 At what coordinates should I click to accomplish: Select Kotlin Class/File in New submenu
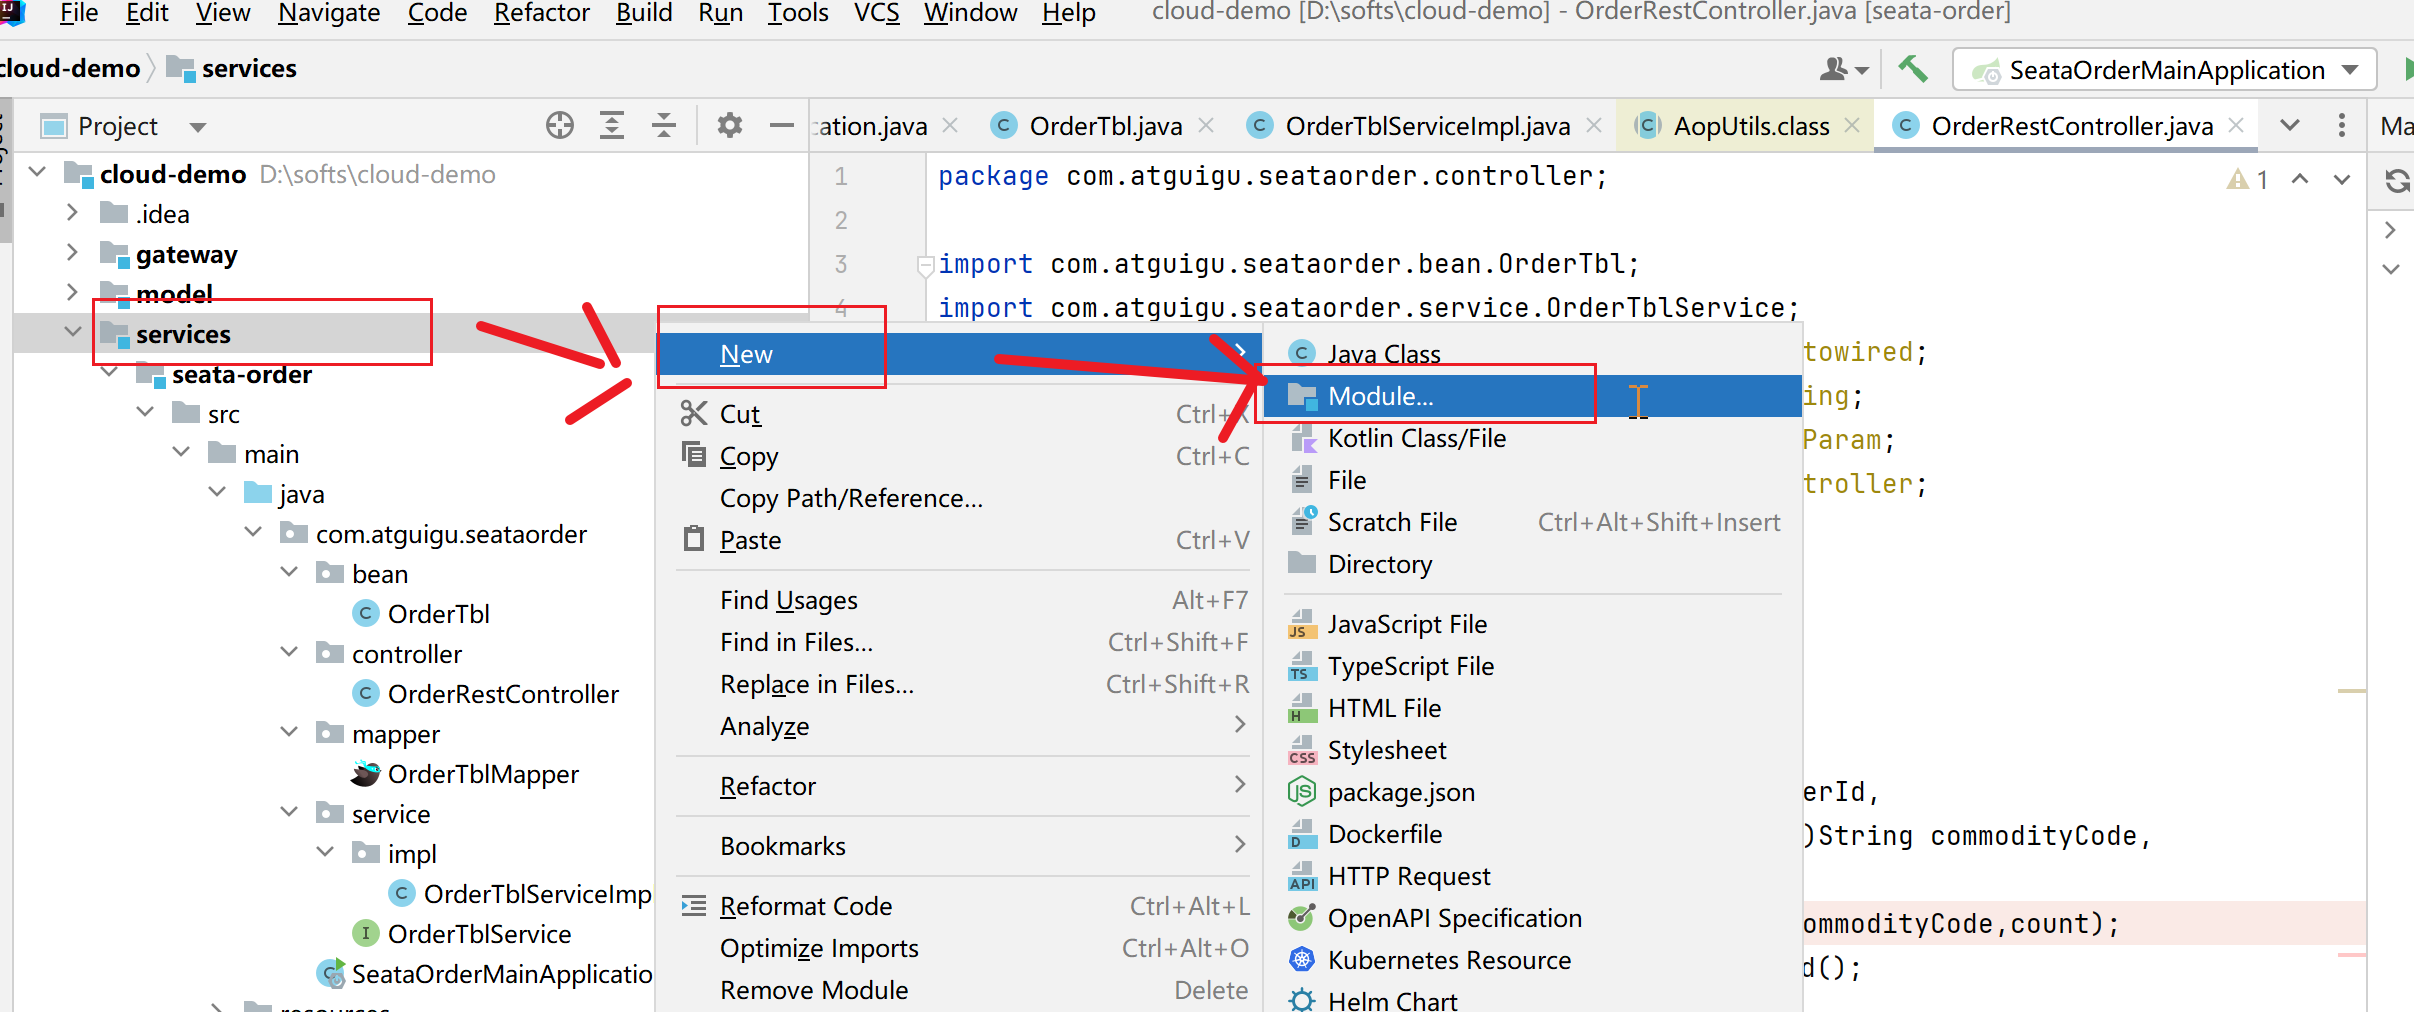1533,438
